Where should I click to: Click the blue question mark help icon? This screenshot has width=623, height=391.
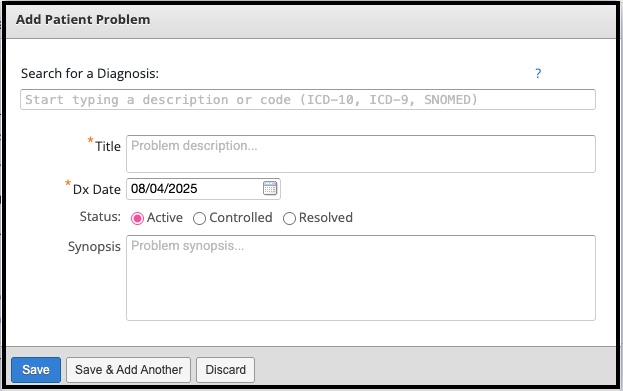538,74
